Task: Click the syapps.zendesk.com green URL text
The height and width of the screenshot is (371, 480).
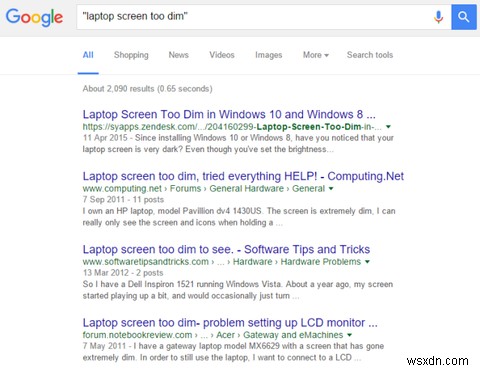Action: 232,127
